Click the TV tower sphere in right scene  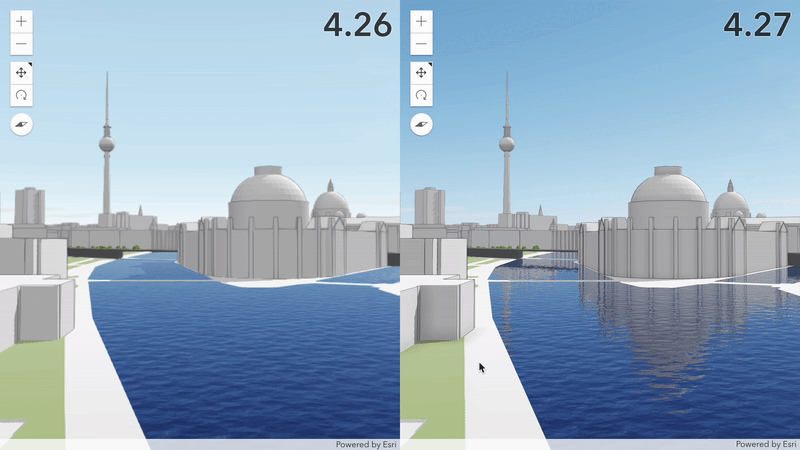(507, 144)
